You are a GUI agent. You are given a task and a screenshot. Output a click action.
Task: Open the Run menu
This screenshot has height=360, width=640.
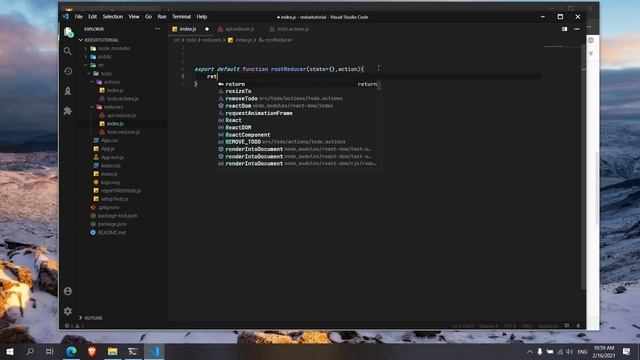162,17
